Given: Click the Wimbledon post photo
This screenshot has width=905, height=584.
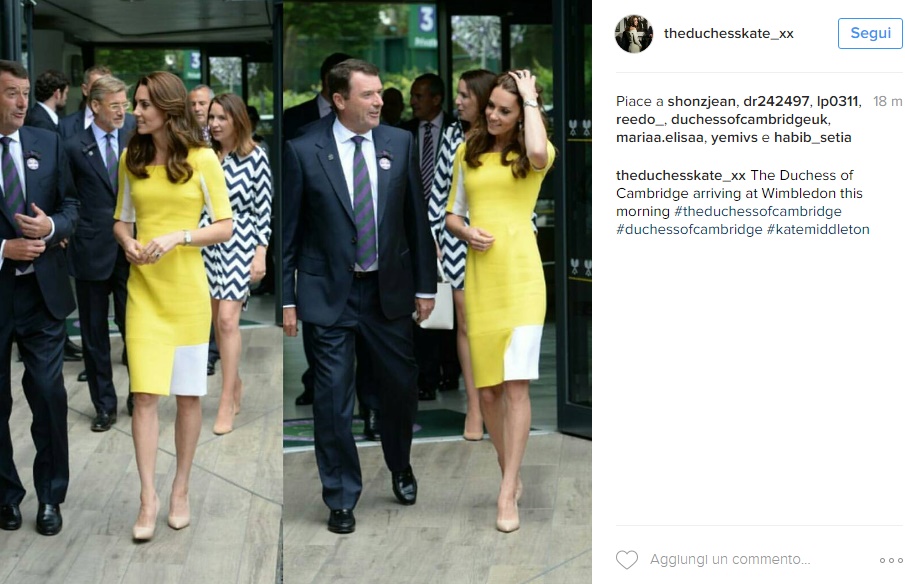Looking at the screenshot, I should coord(296,292).
